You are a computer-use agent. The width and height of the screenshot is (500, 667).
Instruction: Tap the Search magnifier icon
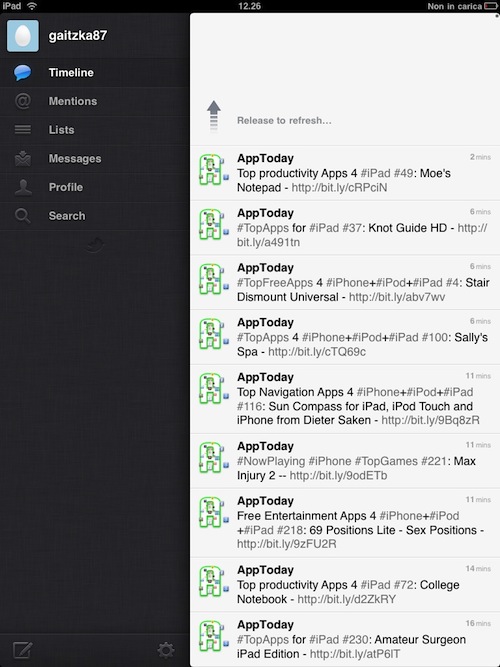pyautogui.click(x=23, y=216)
